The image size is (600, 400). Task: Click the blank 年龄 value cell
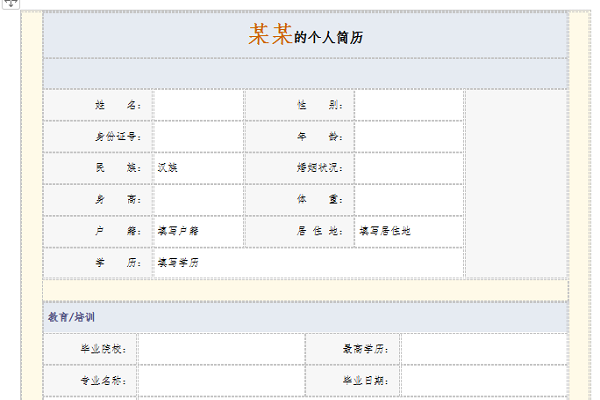(408, 136)
